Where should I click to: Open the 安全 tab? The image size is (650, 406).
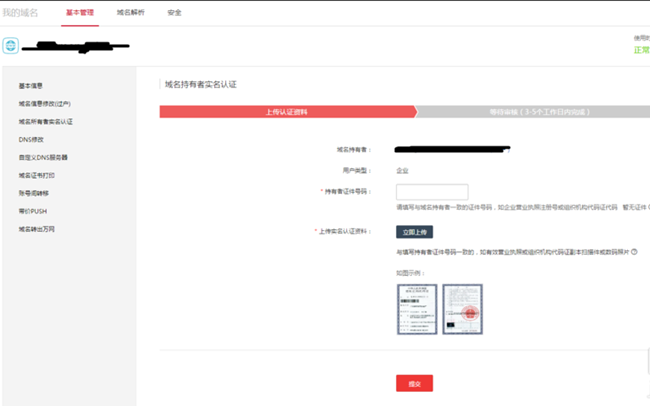pyautogui.click(x=175, y=13)
